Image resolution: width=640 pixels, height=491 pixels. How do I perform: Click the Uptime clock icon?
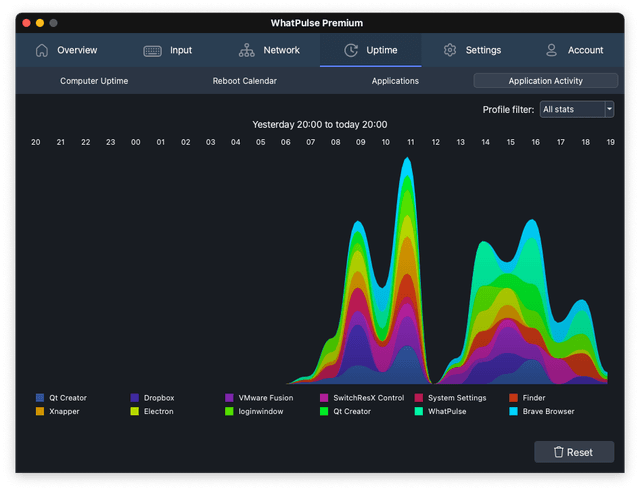click(x=350, y=50)
